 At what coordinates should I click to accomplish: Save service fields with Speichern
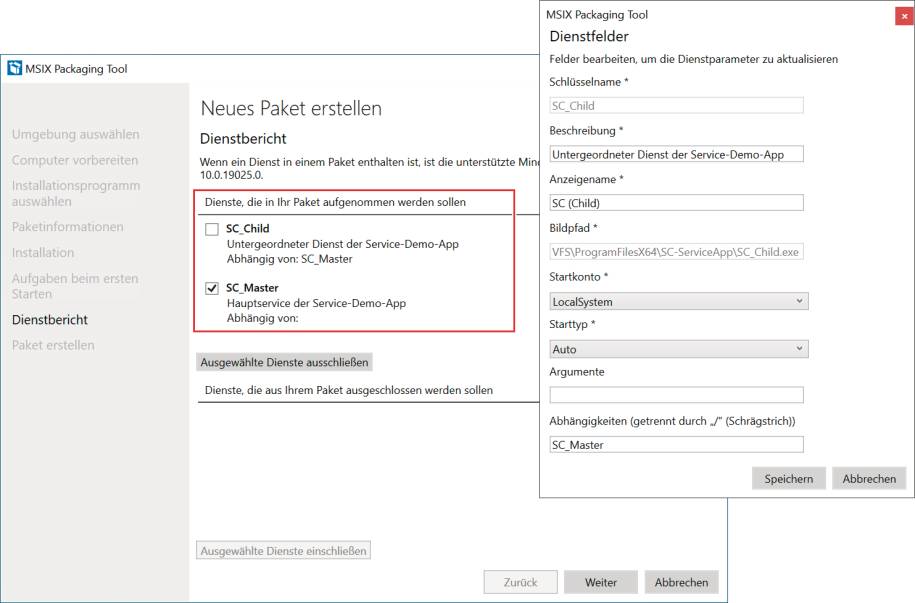pos(788,479)
